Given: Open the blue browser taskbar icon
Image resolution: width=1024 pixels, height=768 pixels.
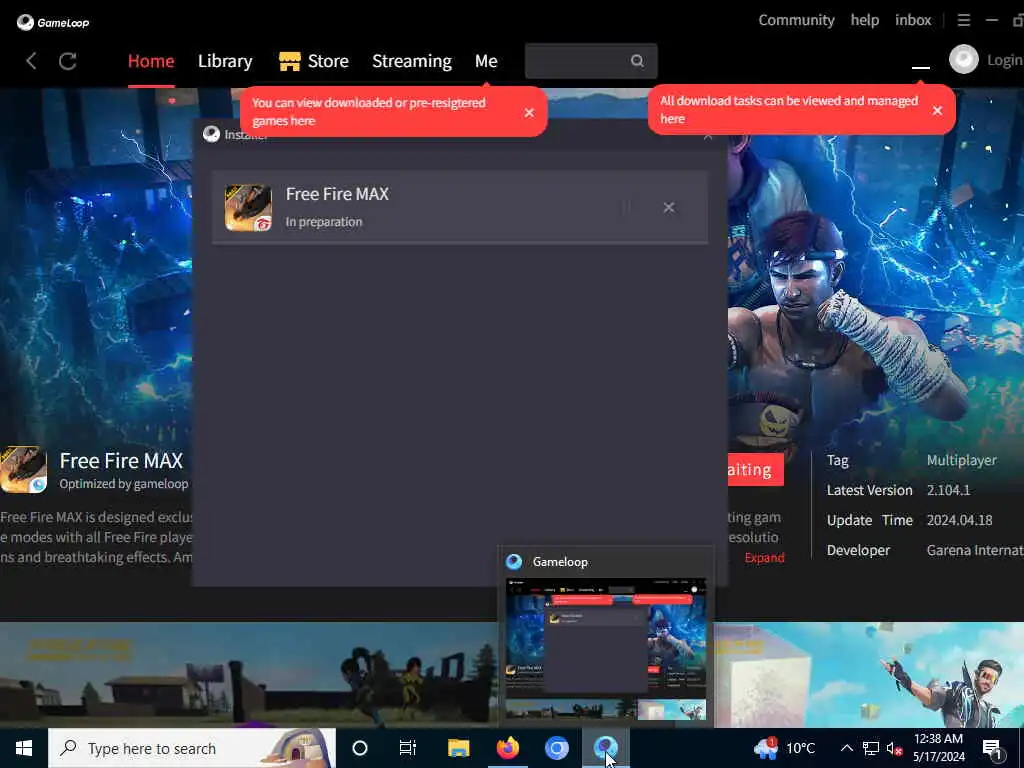Looking at the screenshot, I should pyautogui.click(x=556, y=748).
